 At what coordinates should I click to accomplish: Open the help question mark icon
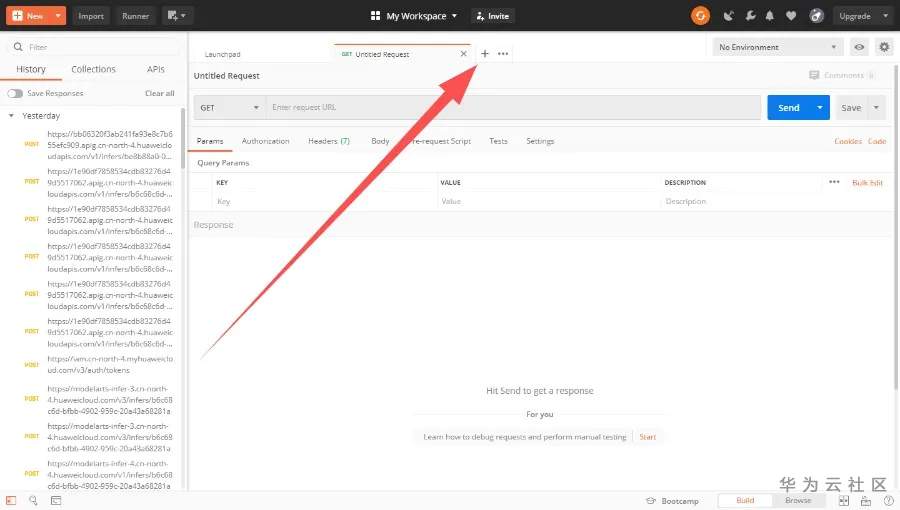(889, 501)
